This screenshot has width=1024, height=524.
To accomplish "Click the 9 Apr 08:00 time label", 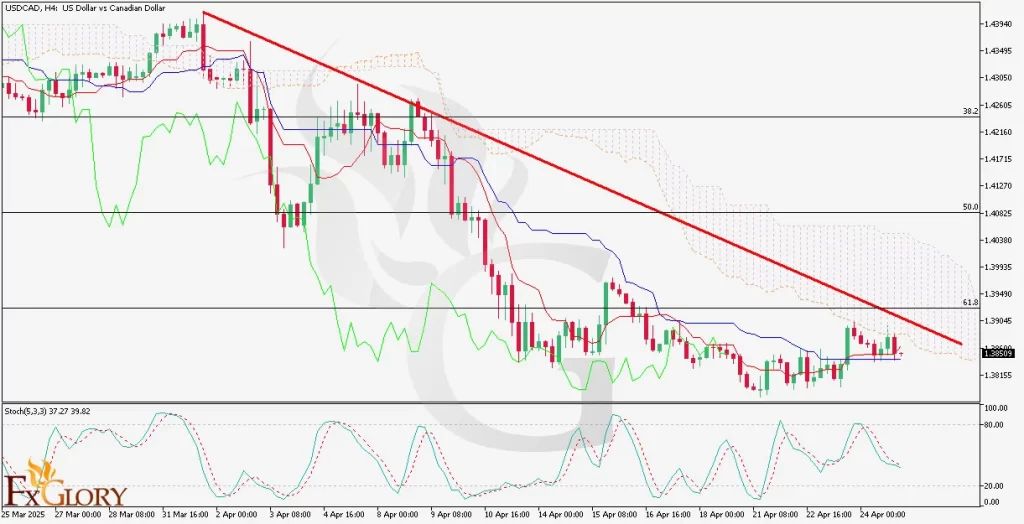I will [x=453, y=514].
